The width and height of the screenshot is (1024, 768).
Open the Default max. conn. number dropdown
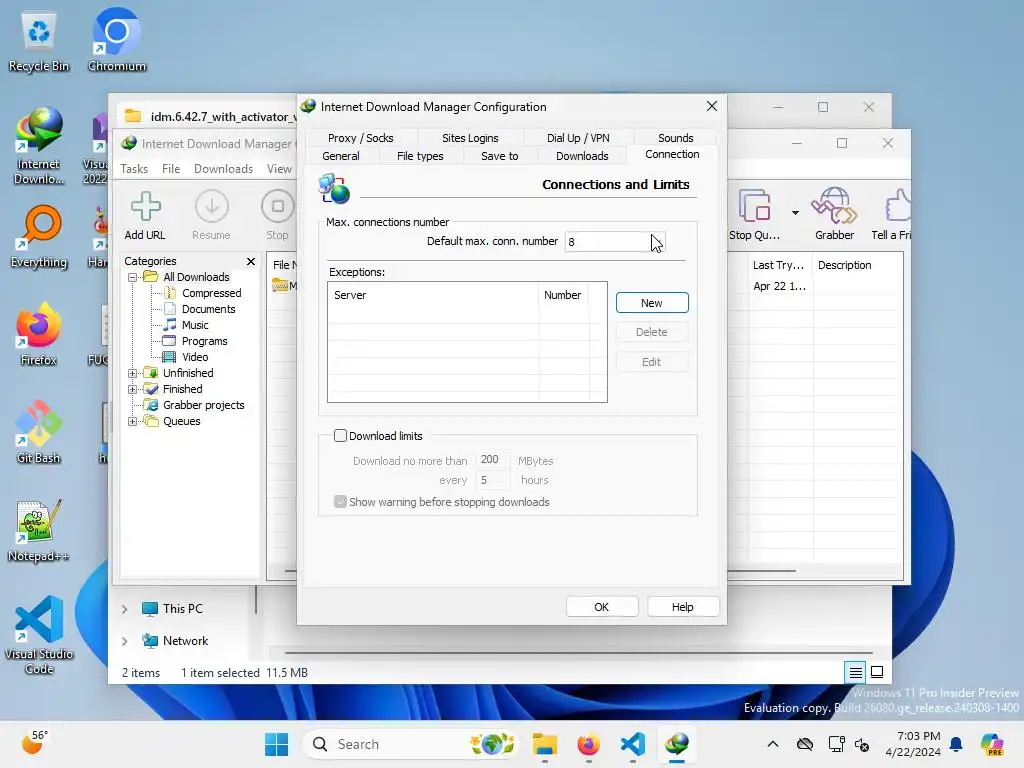pos(658,242)
